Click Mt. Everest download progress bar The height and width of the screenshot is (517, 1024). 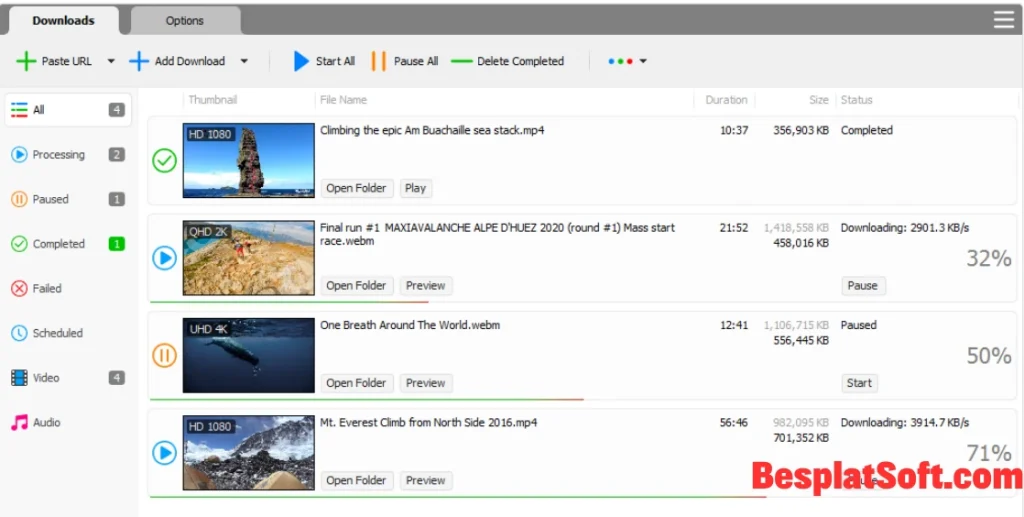click(457, 497)
